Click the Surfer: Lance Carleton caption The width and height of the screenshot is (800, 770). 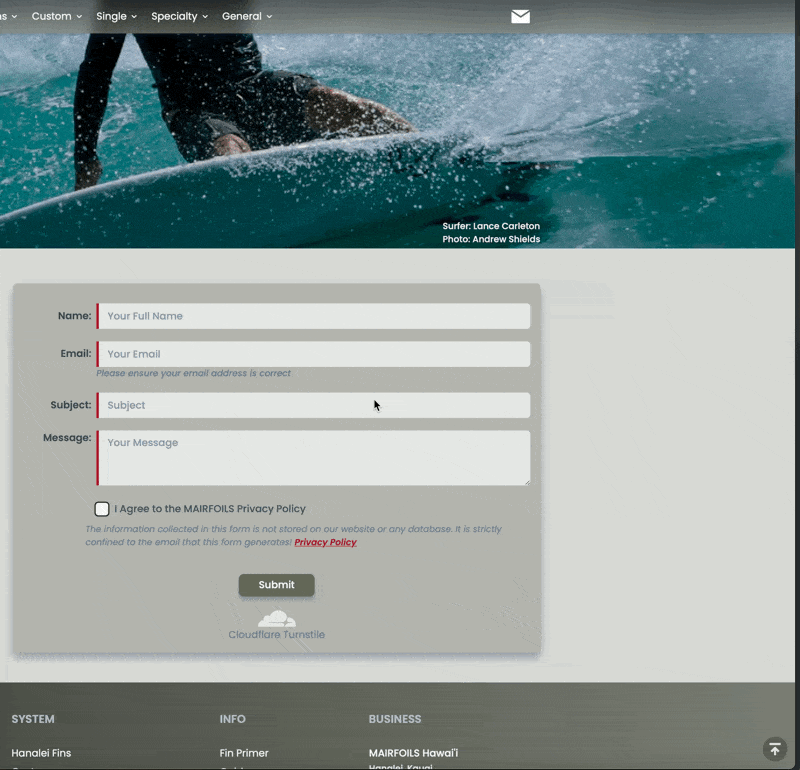[491, 226]
